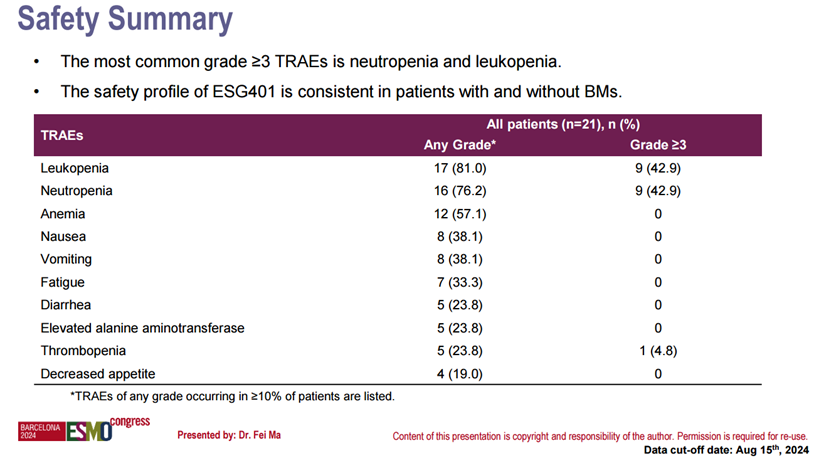Click the Grade ≥3 column header
Viewport: 814px width, 458px height.
[x=657, y=145]
